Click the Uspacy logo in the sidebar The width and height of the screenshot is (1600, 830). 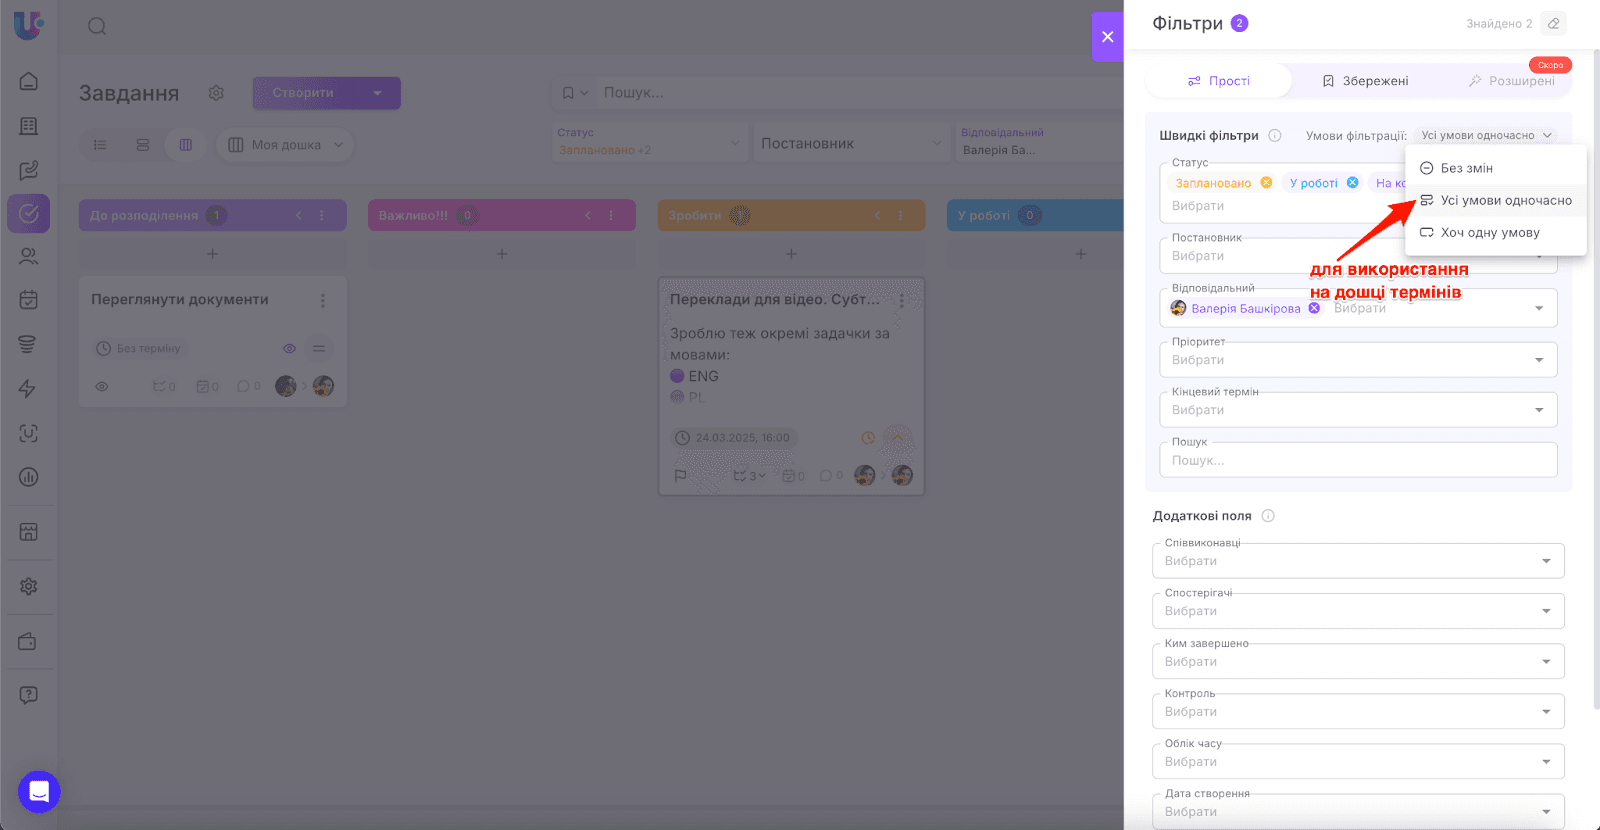(28, 25)
